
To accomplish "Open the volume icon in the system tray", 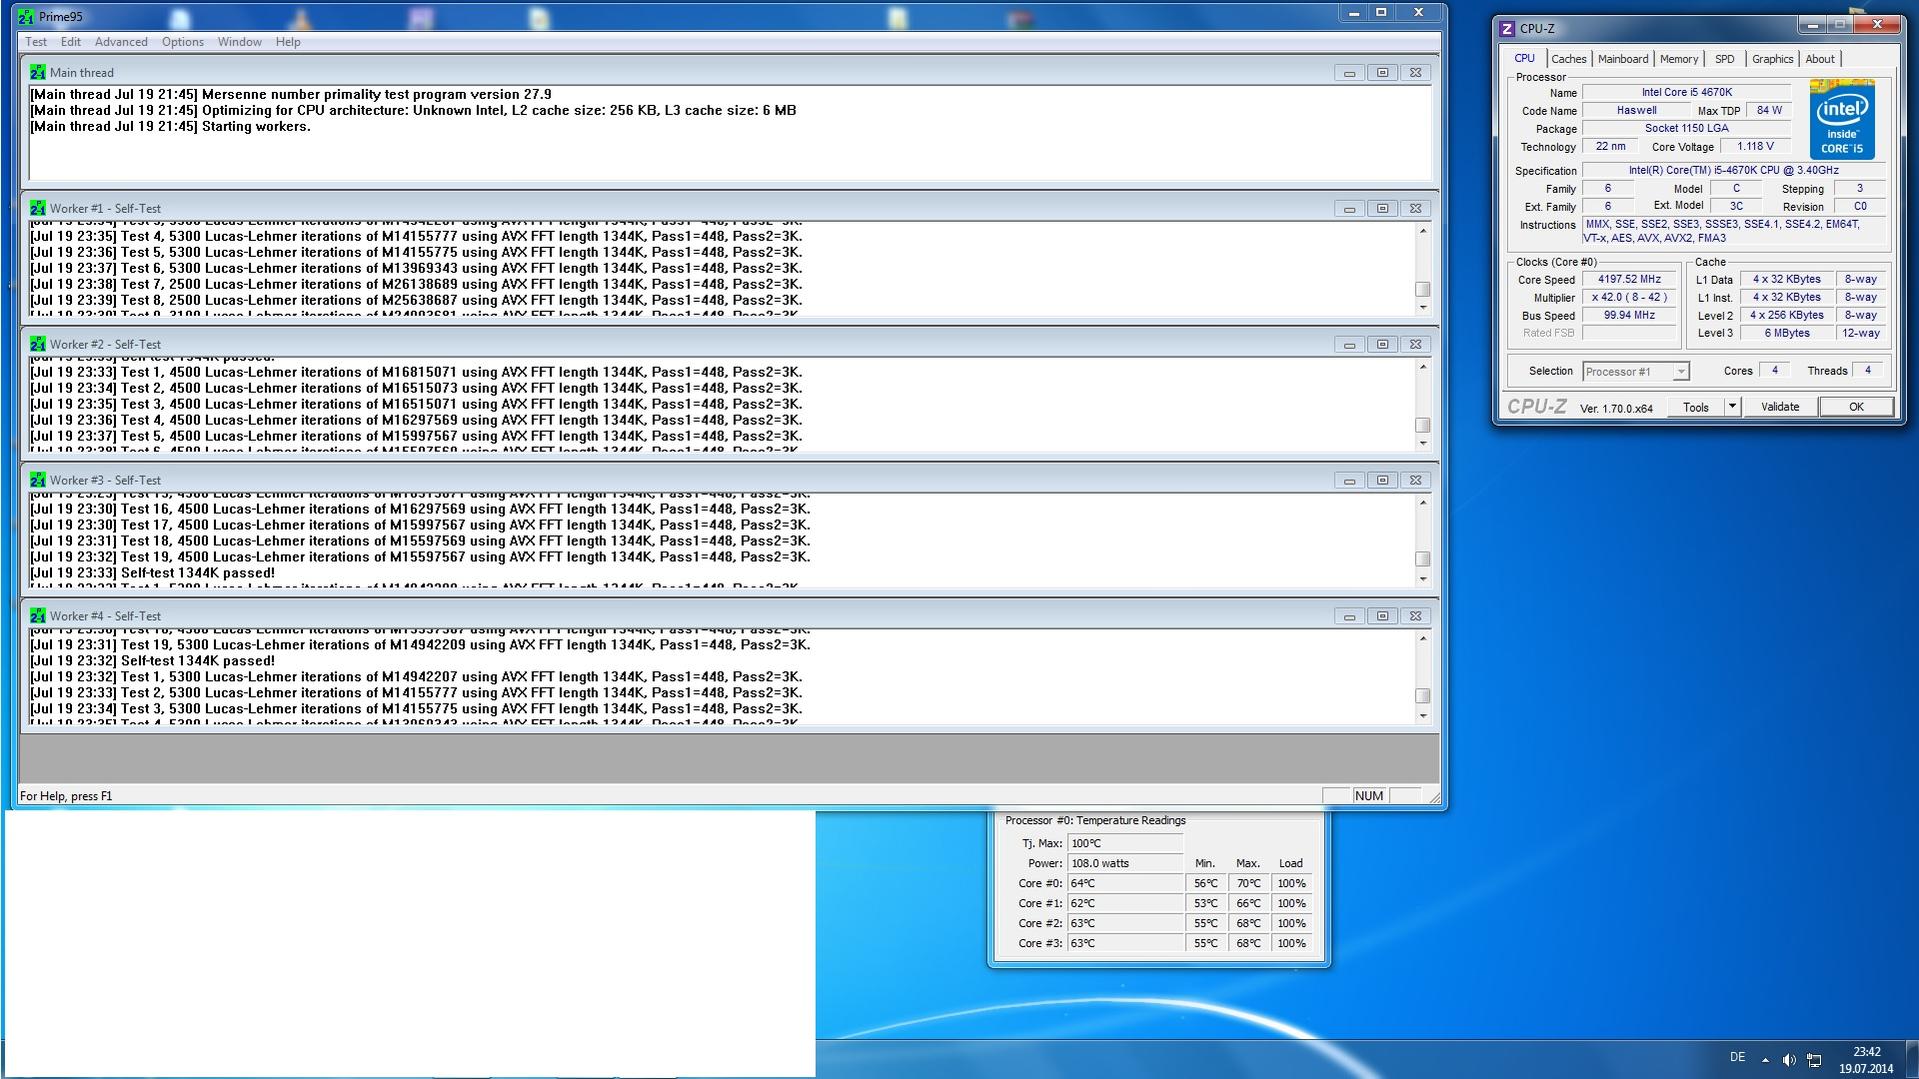I will (1789, 1060).
